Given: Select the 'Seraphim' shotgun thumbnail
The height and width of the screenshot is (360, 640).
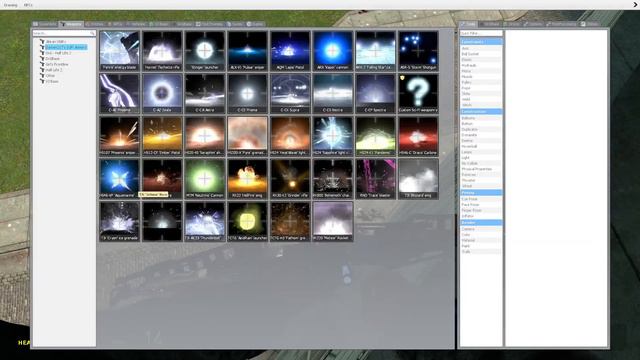Looking at the screenshot, I should [x=205, y=136].
